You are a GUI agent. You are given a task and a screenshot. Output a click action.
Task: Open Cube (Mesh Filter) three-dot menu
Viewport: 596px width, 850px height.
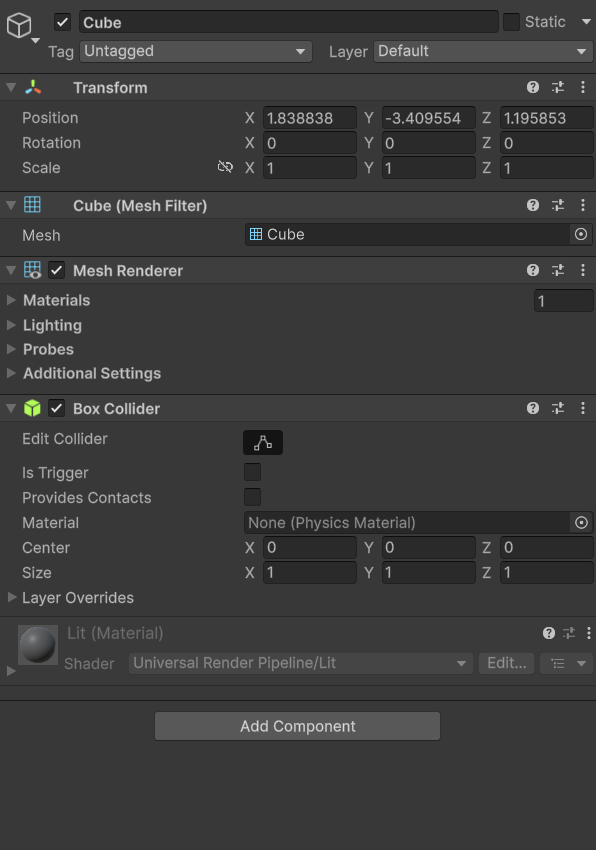click(x=582, y=205)
